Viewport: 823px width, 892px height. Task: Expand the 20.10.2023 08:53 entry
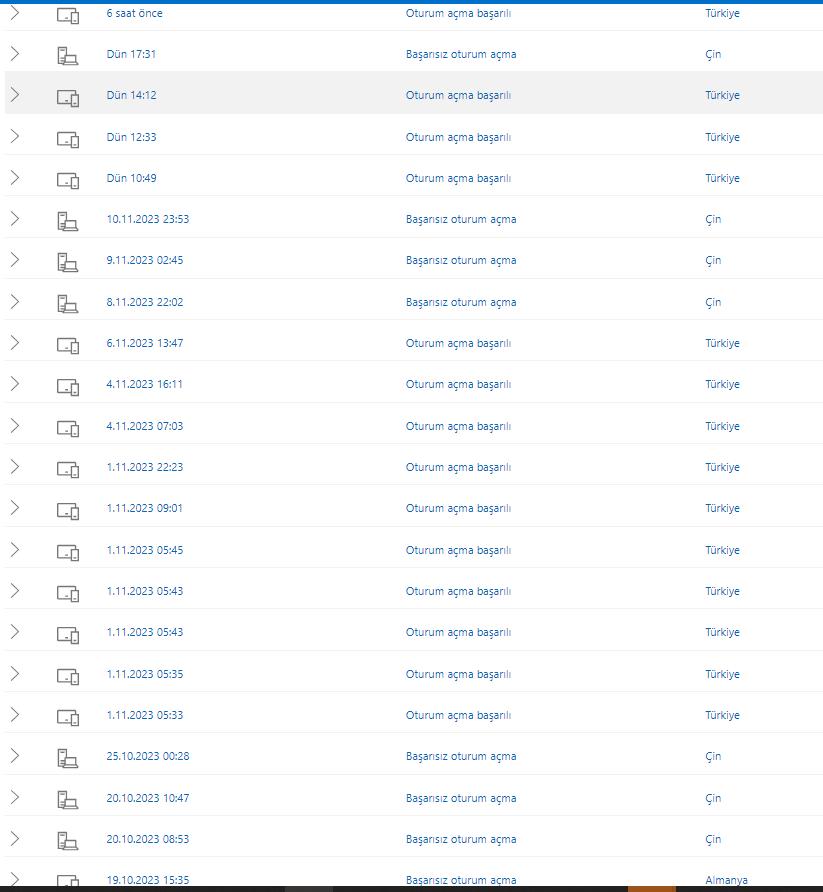pyautogui.click(x=15, y=839)
